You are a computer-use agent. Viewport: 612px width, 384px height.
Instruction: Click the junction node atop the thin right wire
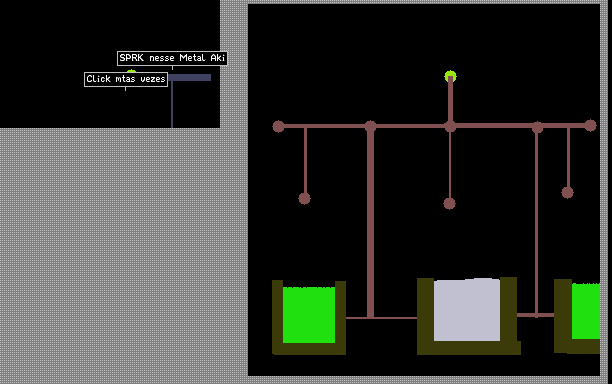[x=537, y=127]
